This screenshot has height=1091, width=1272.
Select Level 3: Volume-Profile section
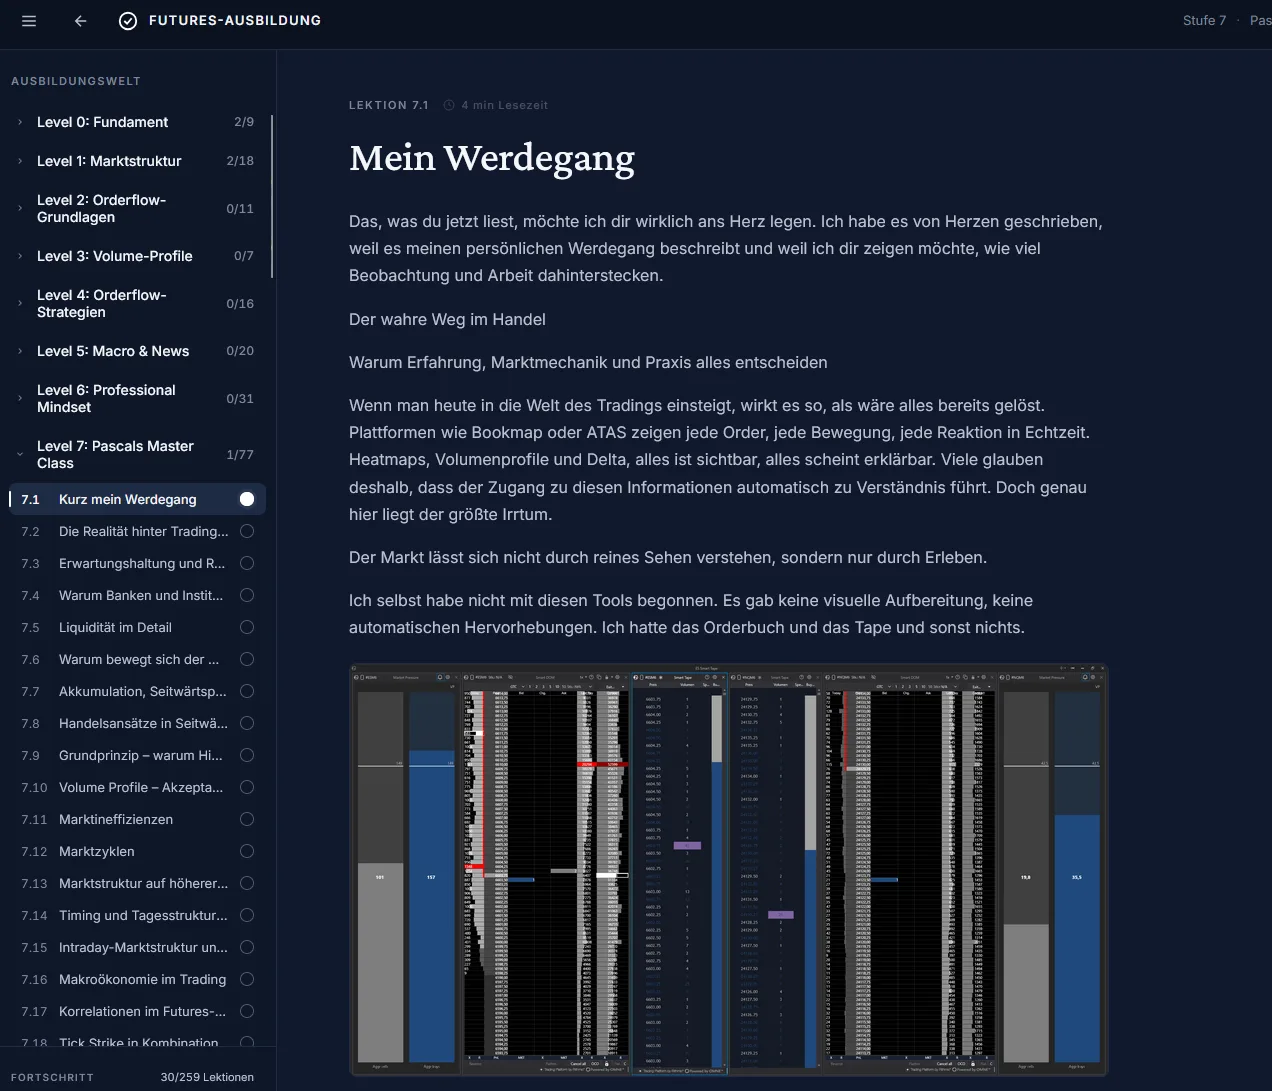coord(137,256)
